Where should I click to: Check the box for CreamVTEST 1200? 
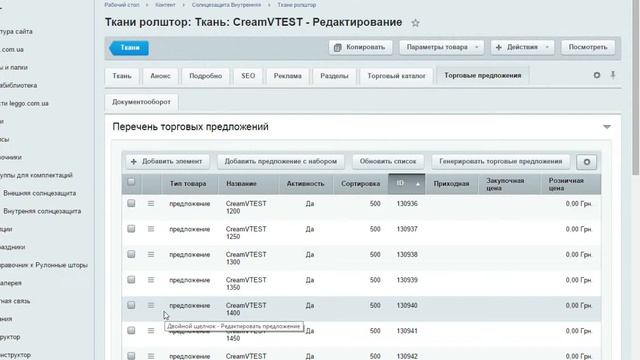tap(131, 203)
